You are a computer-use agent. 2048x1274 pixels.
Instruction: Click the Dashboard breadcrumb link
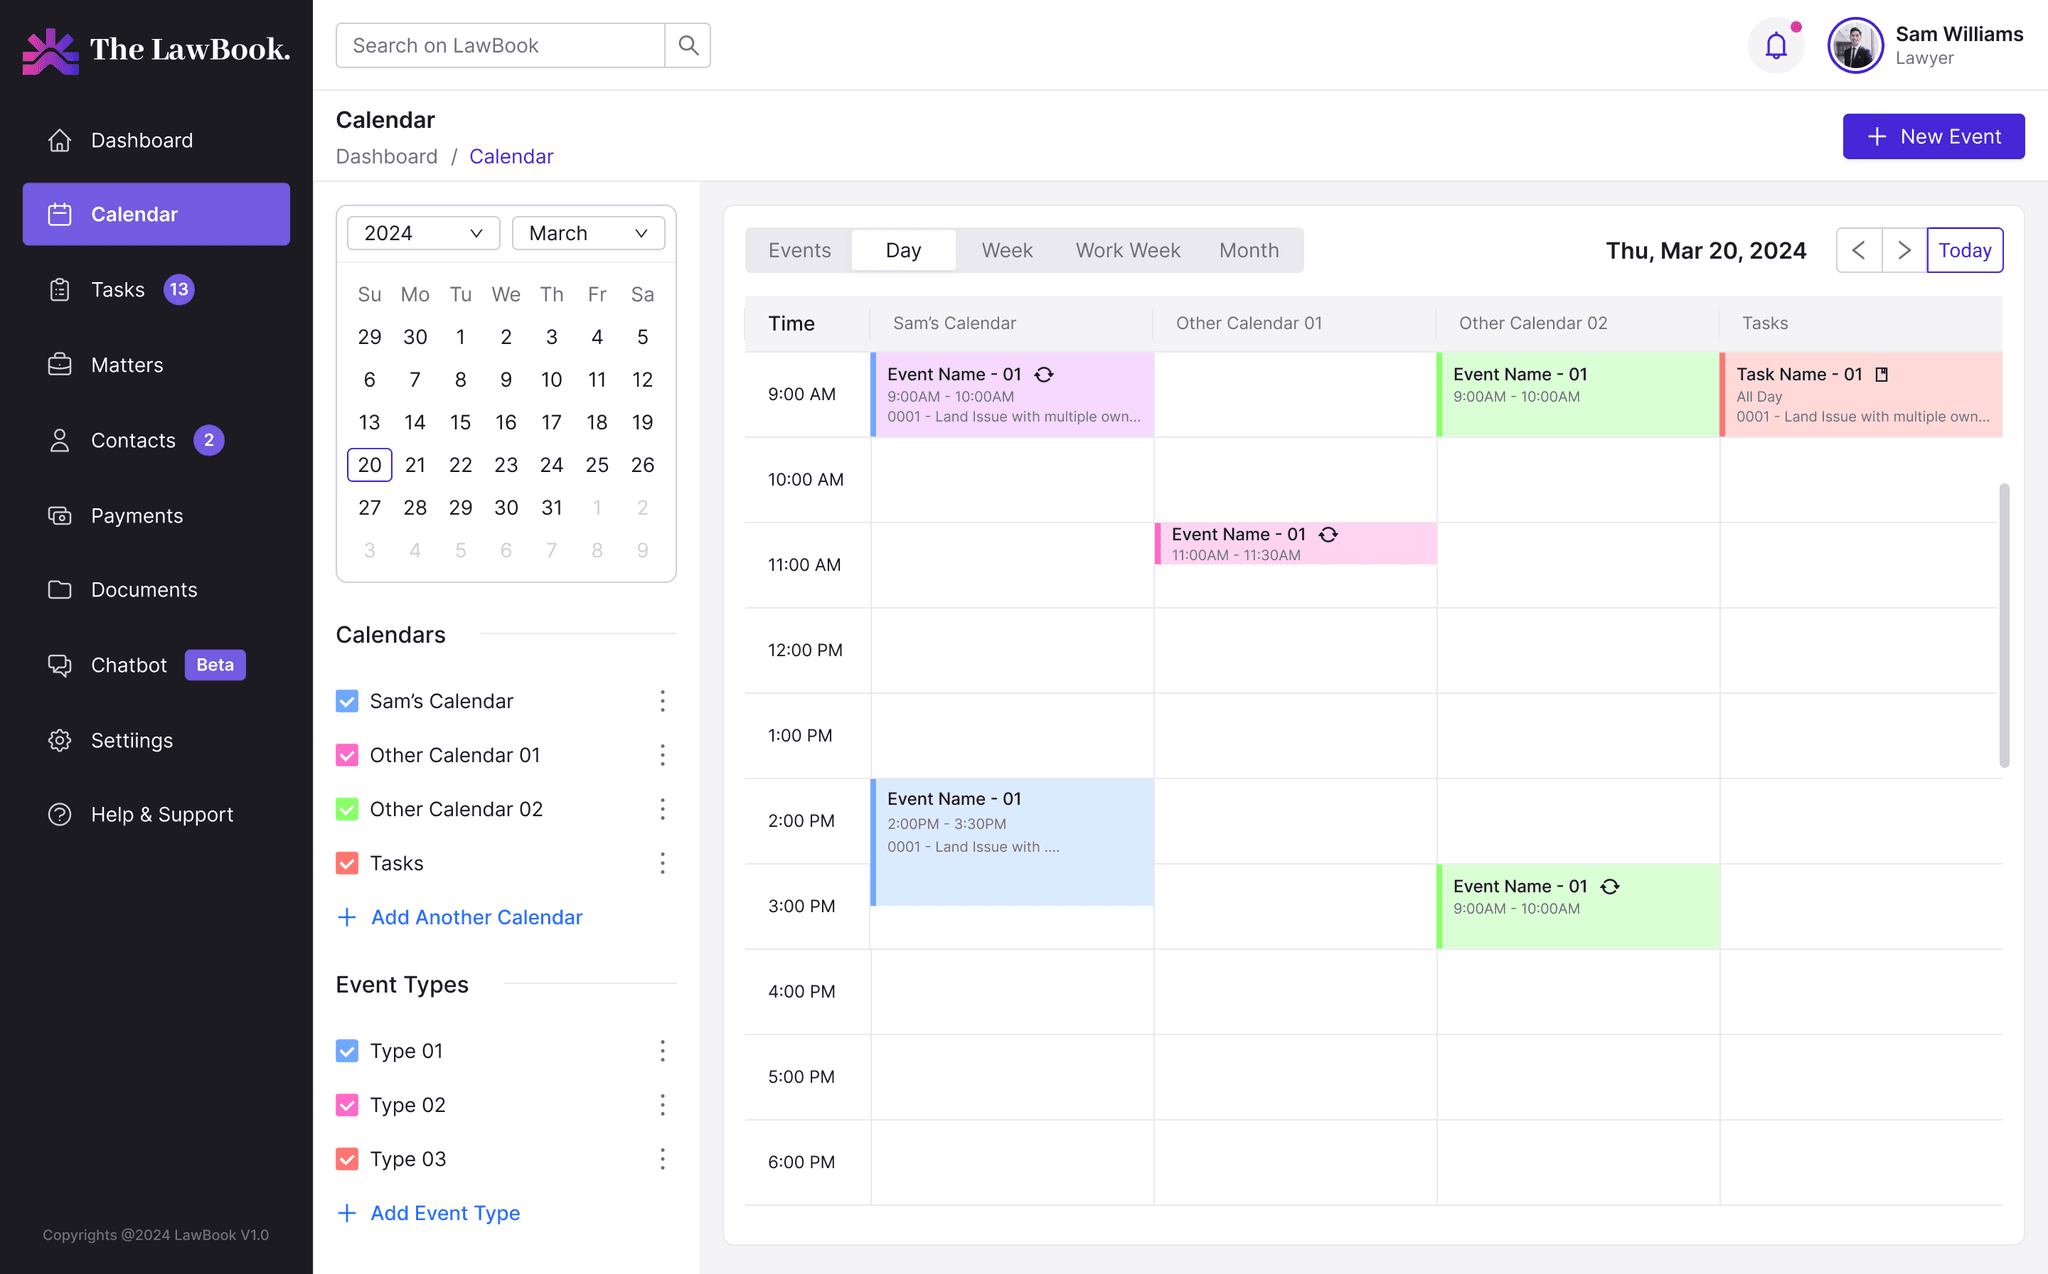pyautogui.click(x=387, y=157)
